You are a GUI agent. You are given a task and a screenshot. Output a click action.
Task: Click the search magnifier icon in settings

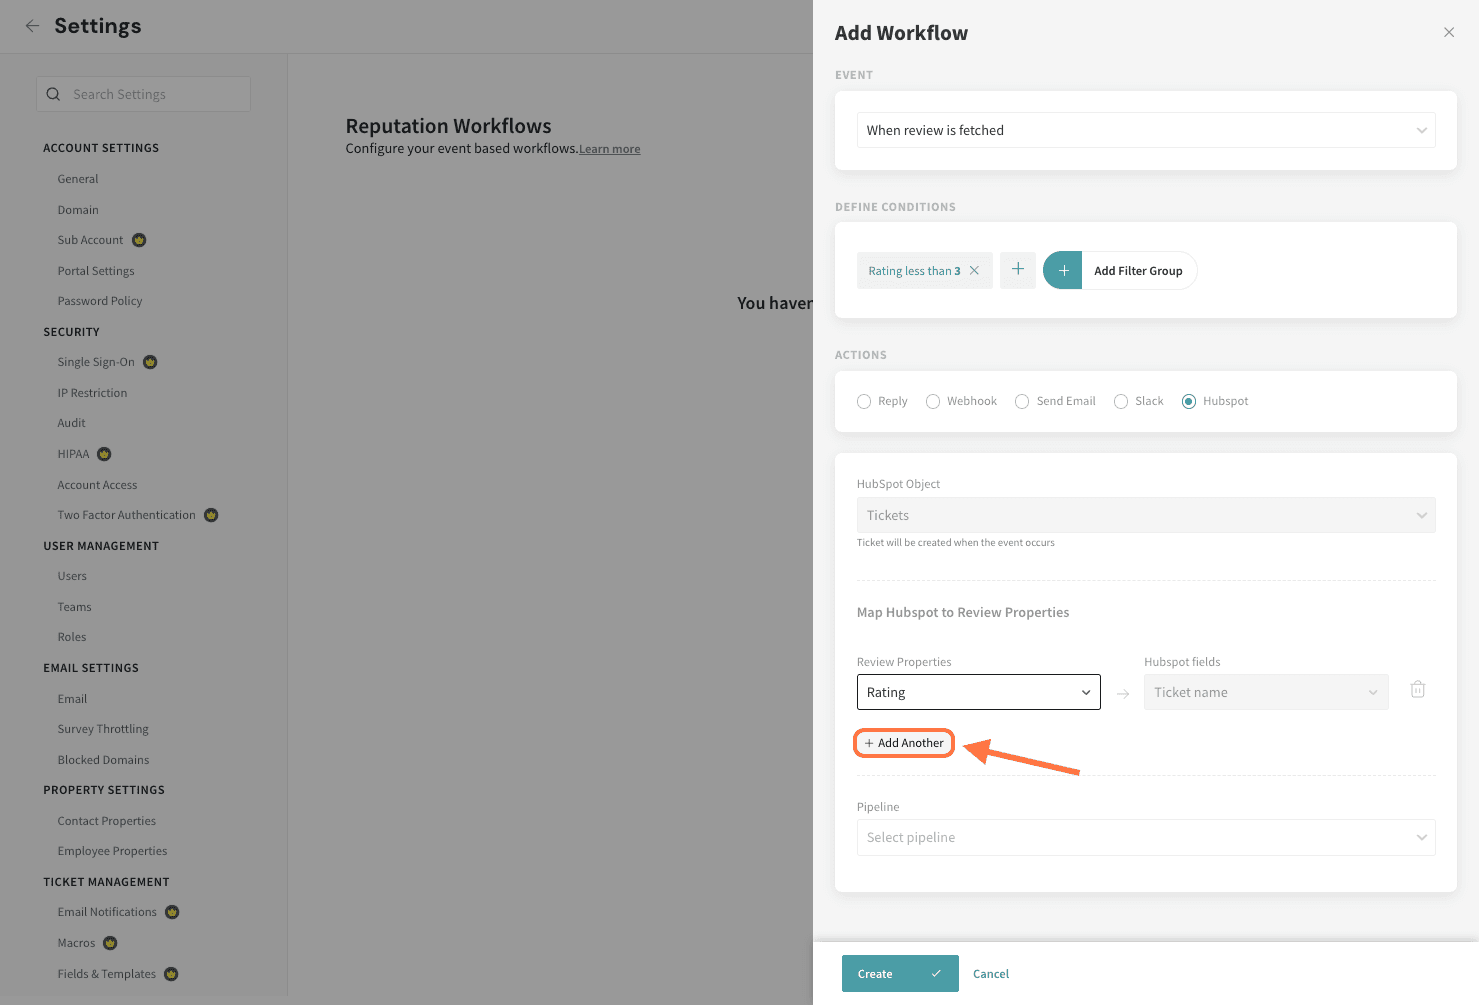click(54, 94)
